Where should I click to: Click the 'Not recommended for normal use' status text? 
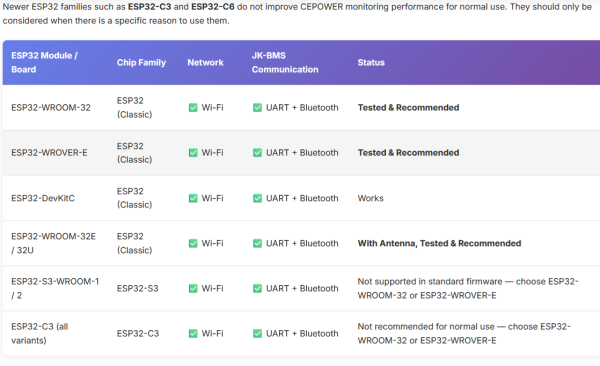pyautogui.click(x=426, y=327)
